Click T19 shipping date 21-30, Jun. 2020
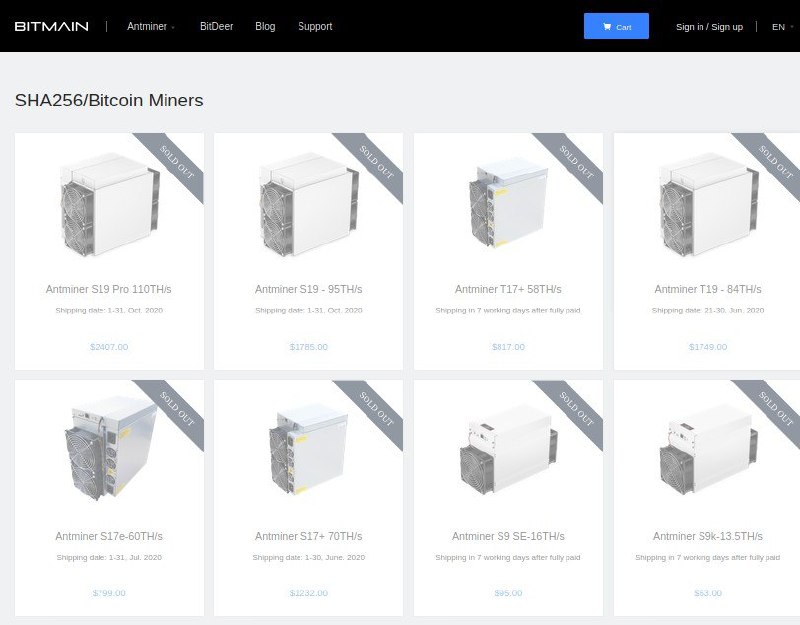 tap(708, 310)
